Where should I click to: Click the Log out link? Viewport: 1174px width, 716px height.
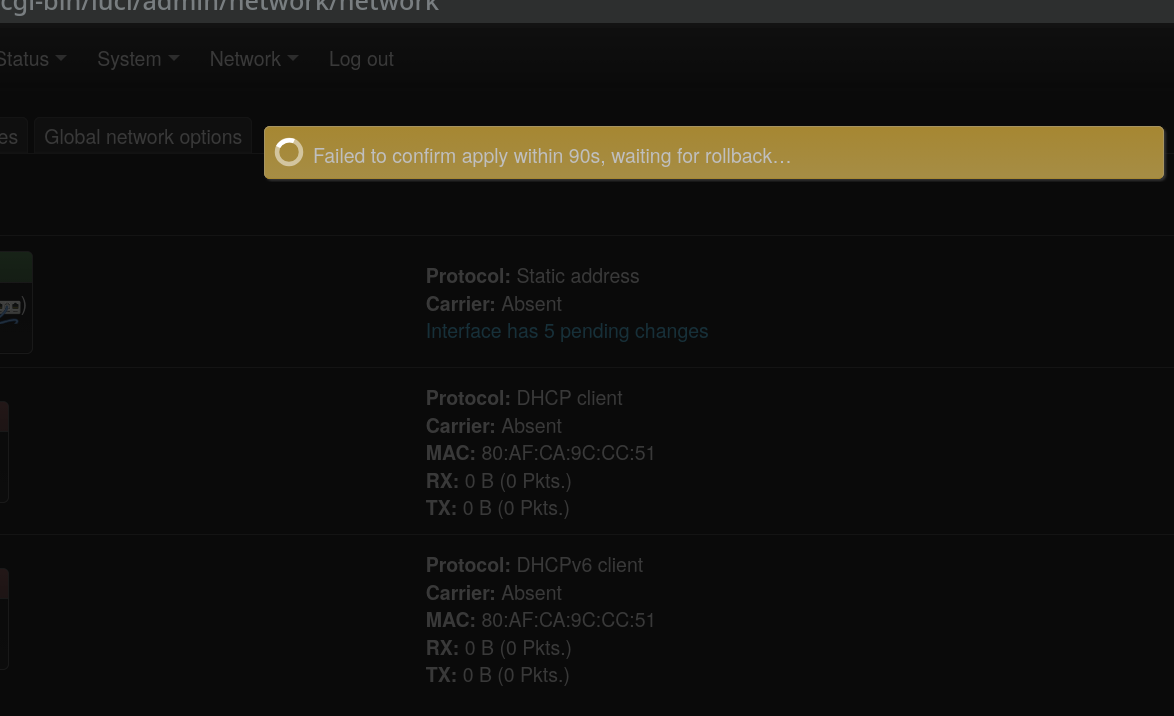coord(361,59)
